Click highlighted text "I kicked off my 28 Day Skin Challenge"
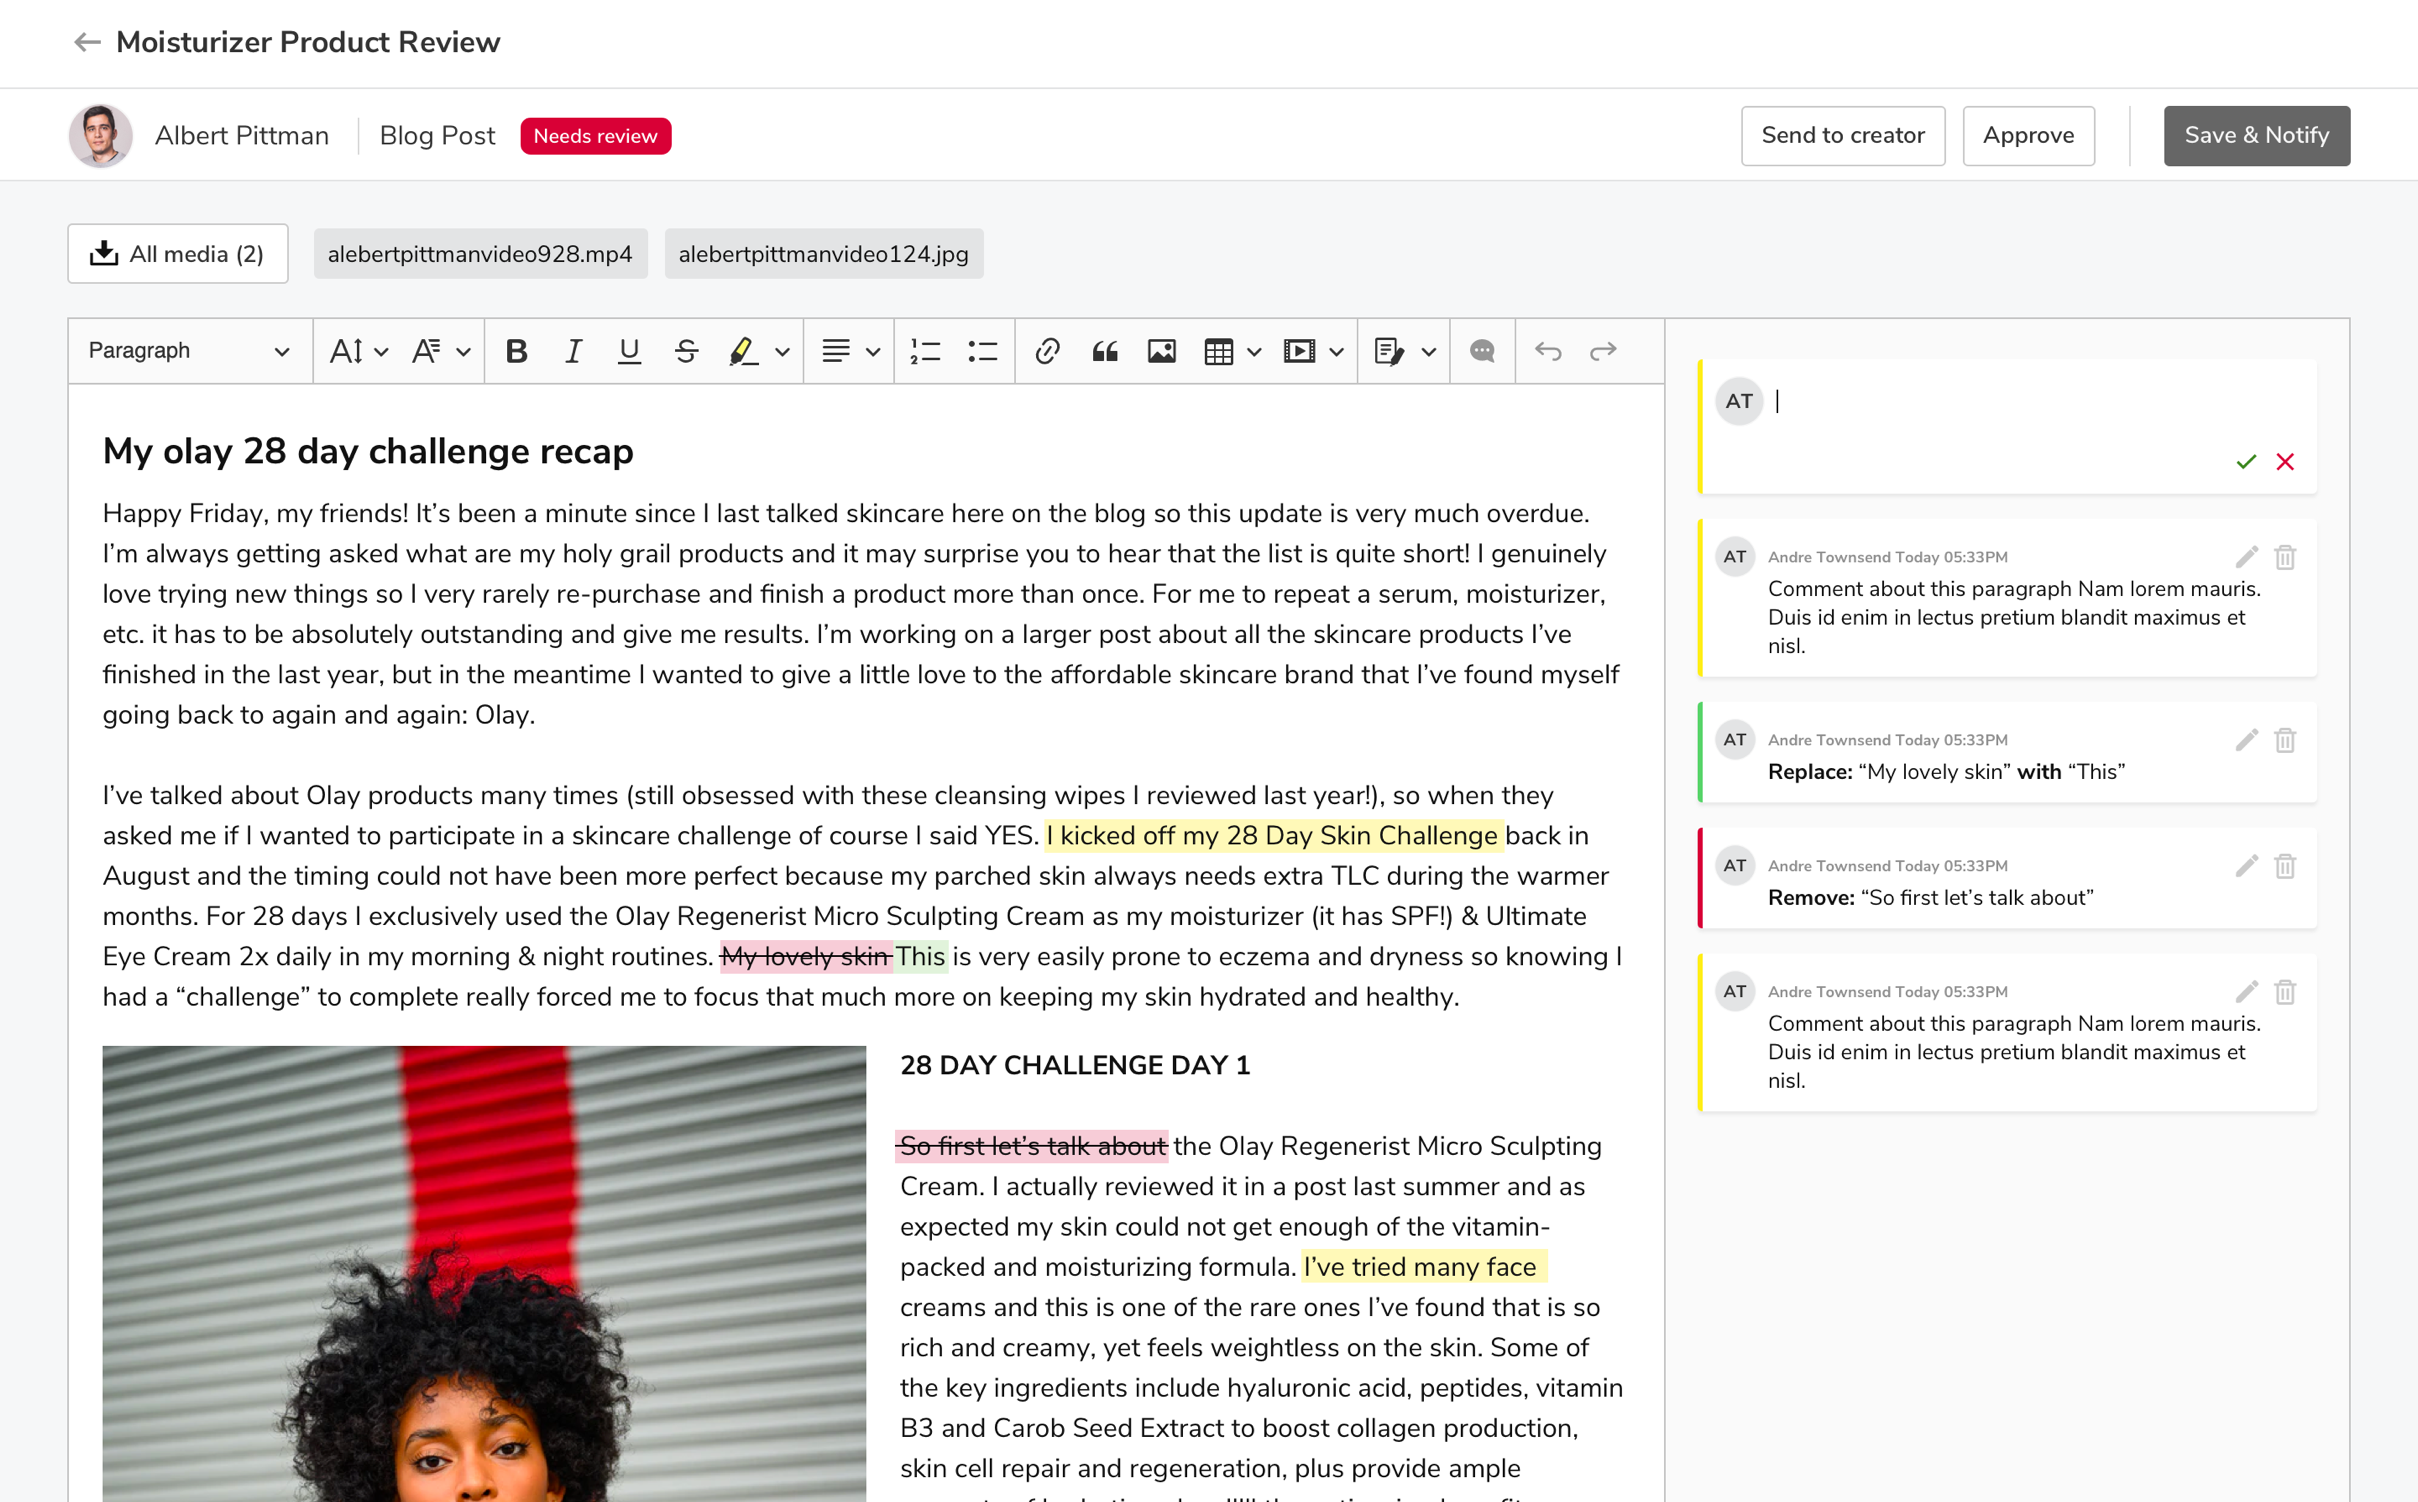The height and width of the screenshot is (1502, 2418). click(1272, 836)
